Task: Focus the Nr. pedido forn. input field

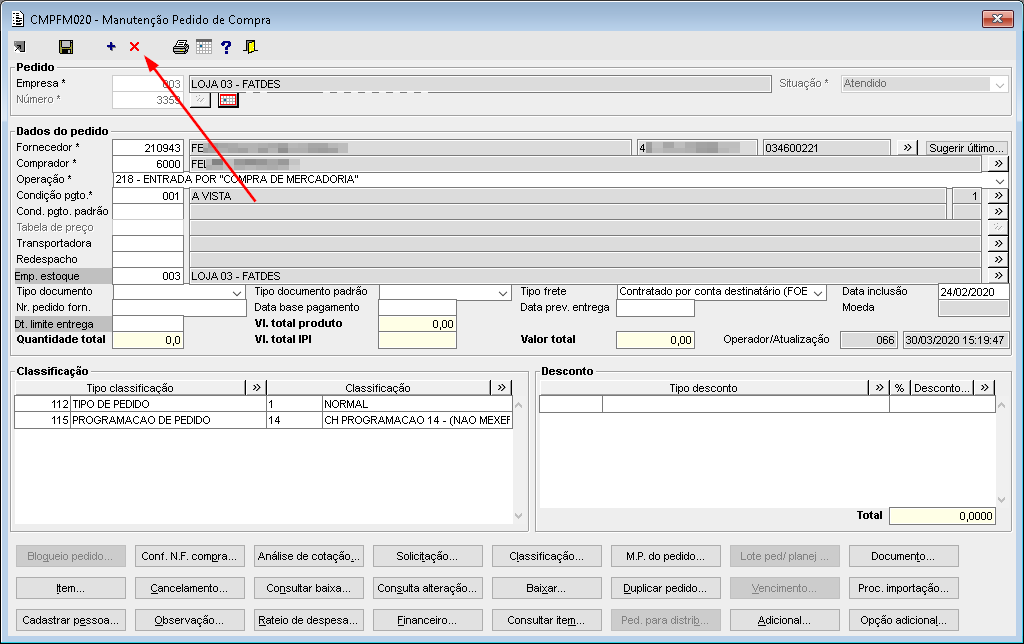Action: (179, 308)
